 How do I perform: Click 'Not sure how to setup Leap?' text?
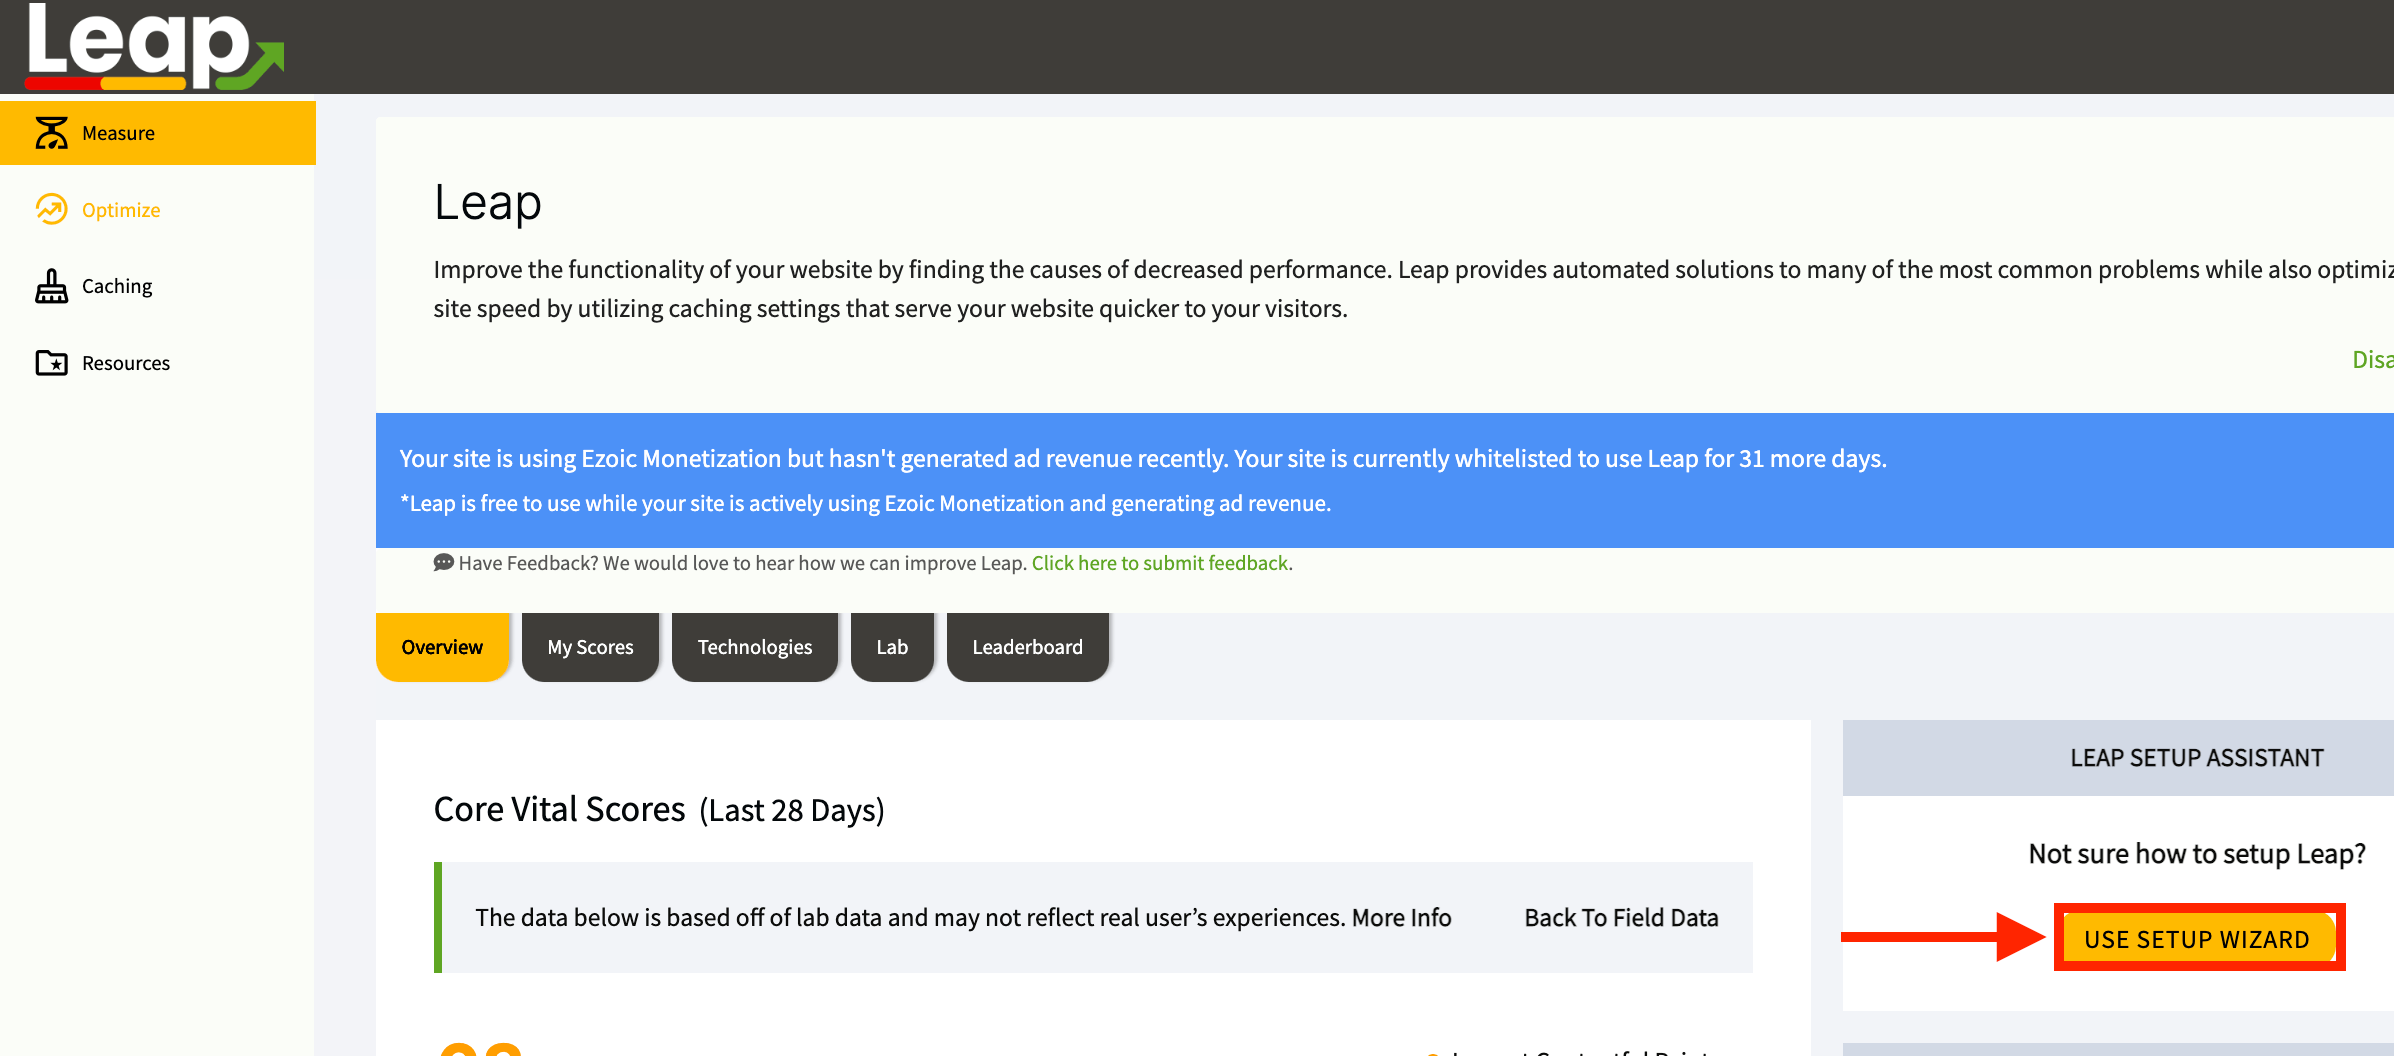coord(2197,853)
